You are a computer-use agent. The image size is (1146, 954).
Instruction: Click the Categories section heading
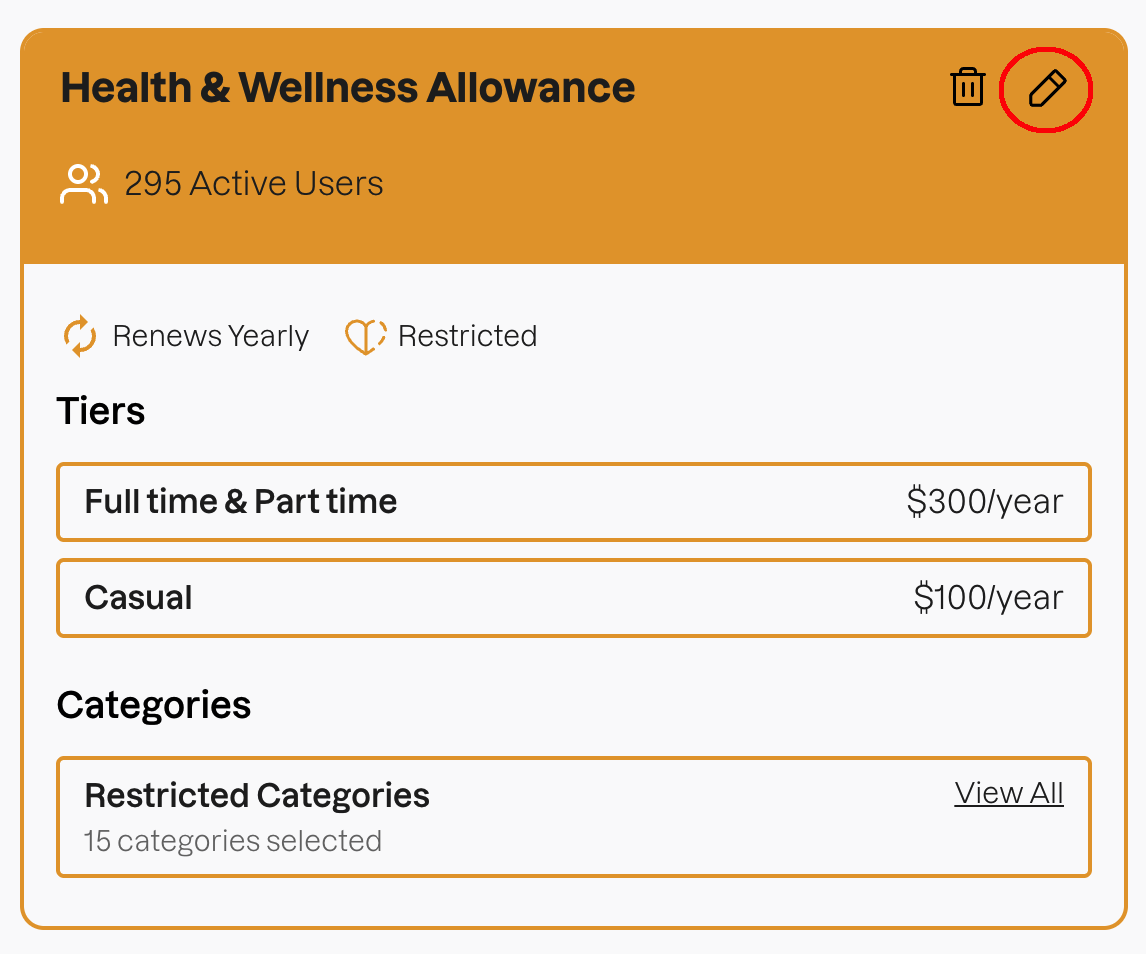pos(154,705)
